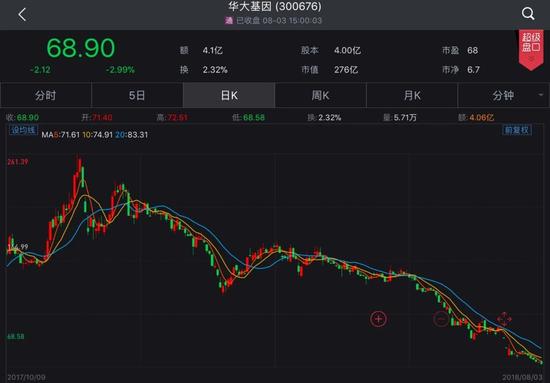The width and height of the screenshot is (550, 383).
Task: Toggle the 前复权 adjustment button
Action: (x=517, y=130)
